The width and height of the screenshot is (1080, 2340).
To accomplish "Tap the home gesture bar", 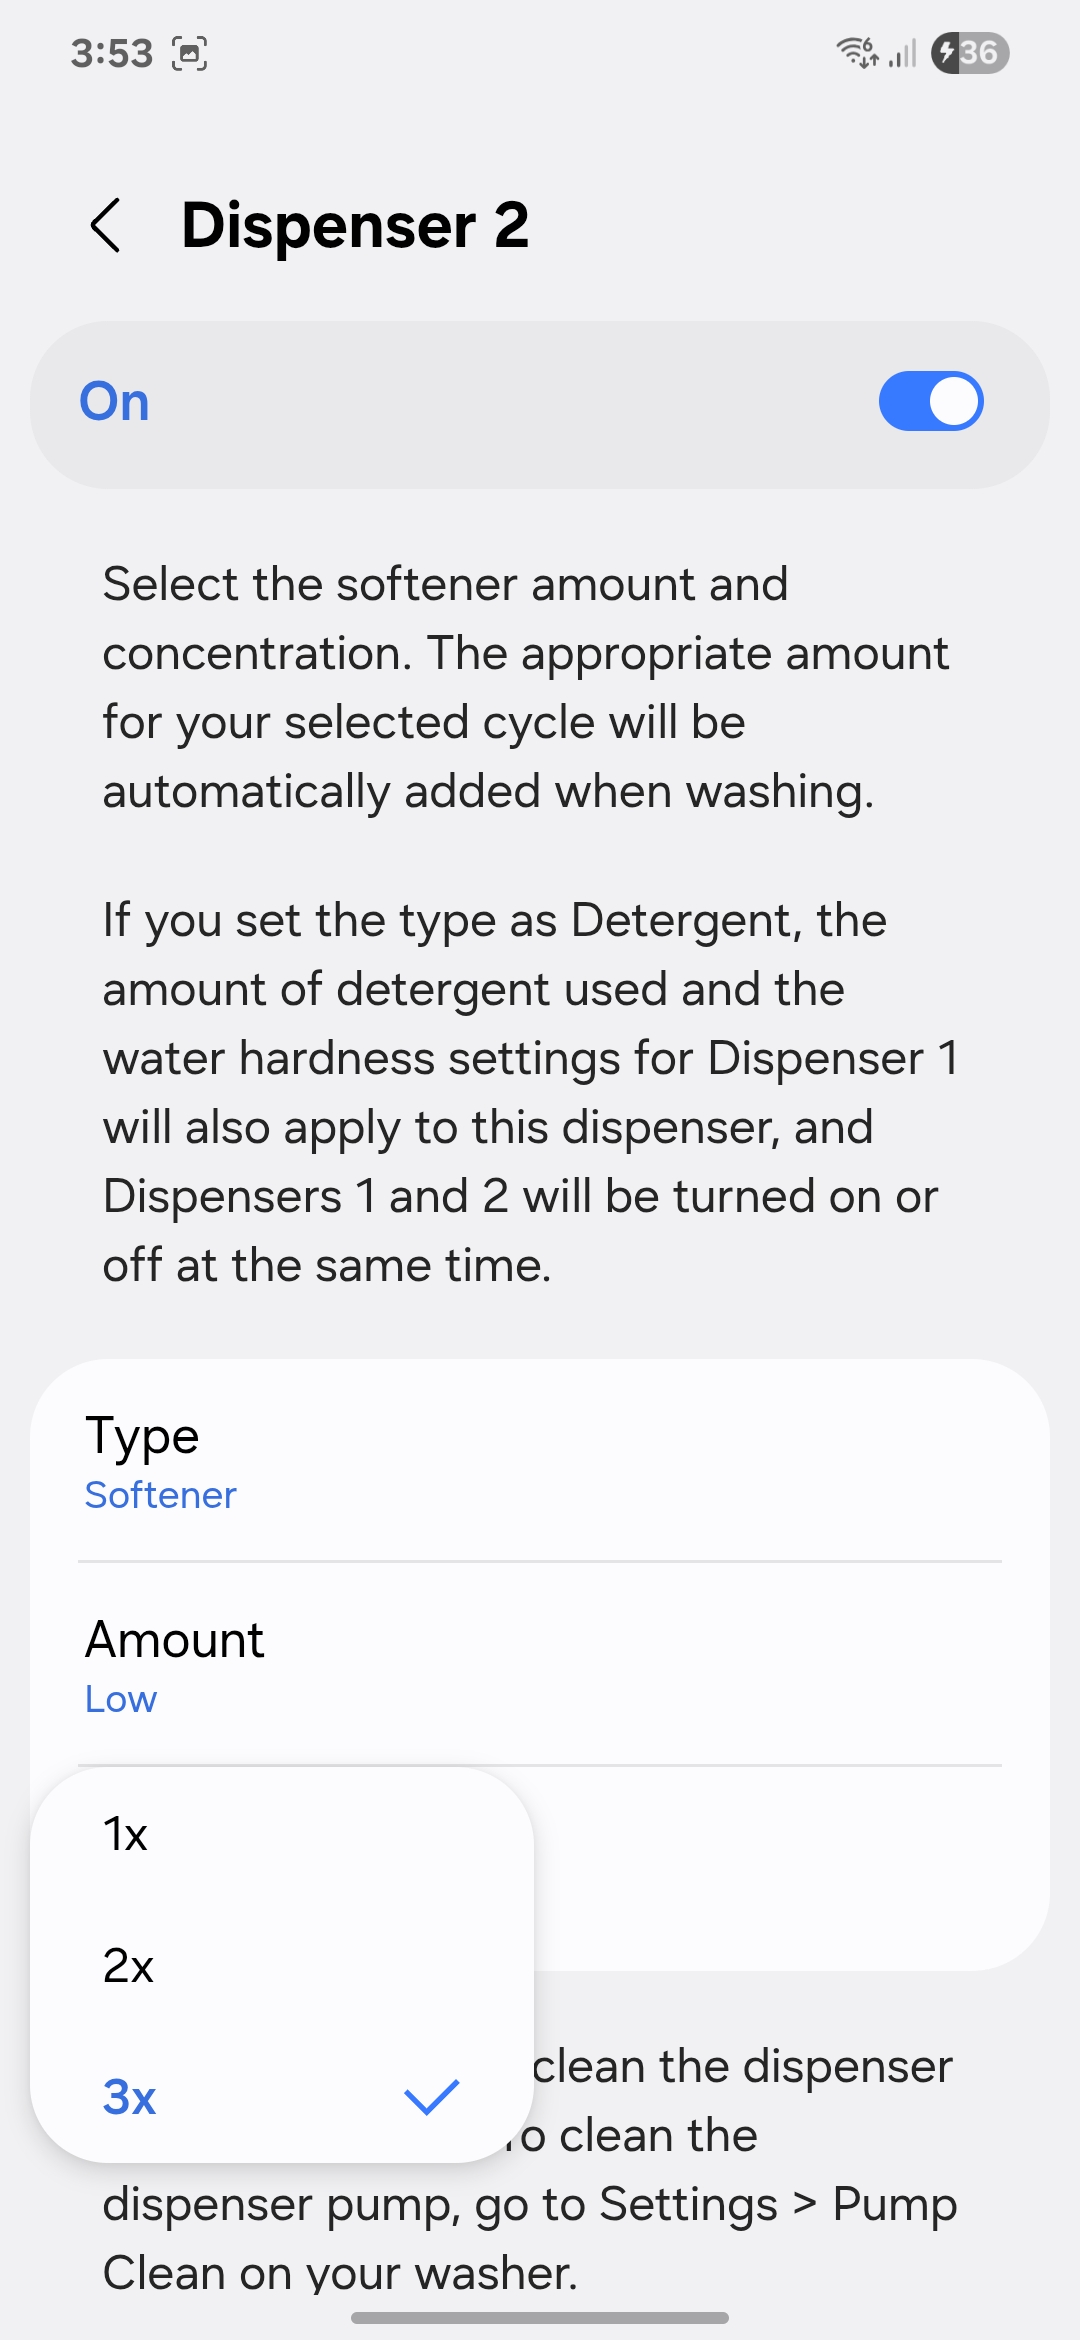I will (x=540, y=2317).
